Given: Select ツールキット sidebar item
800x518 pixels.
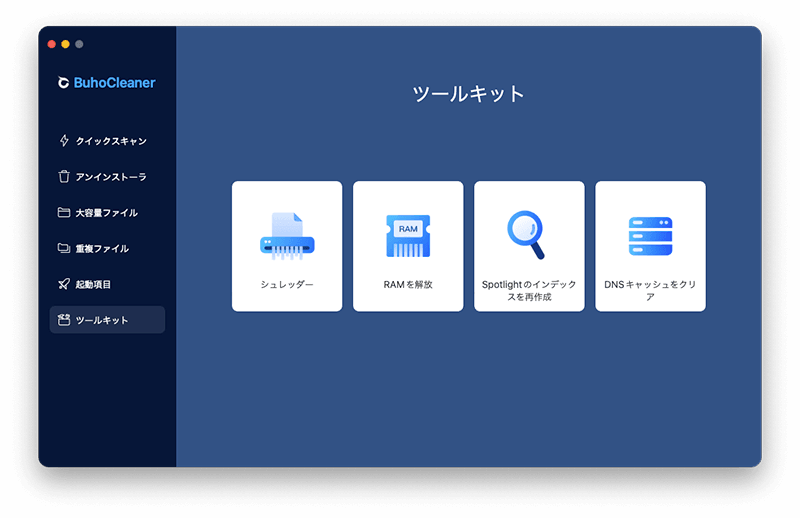Looking at the screenshot, I should coord(107,319).
